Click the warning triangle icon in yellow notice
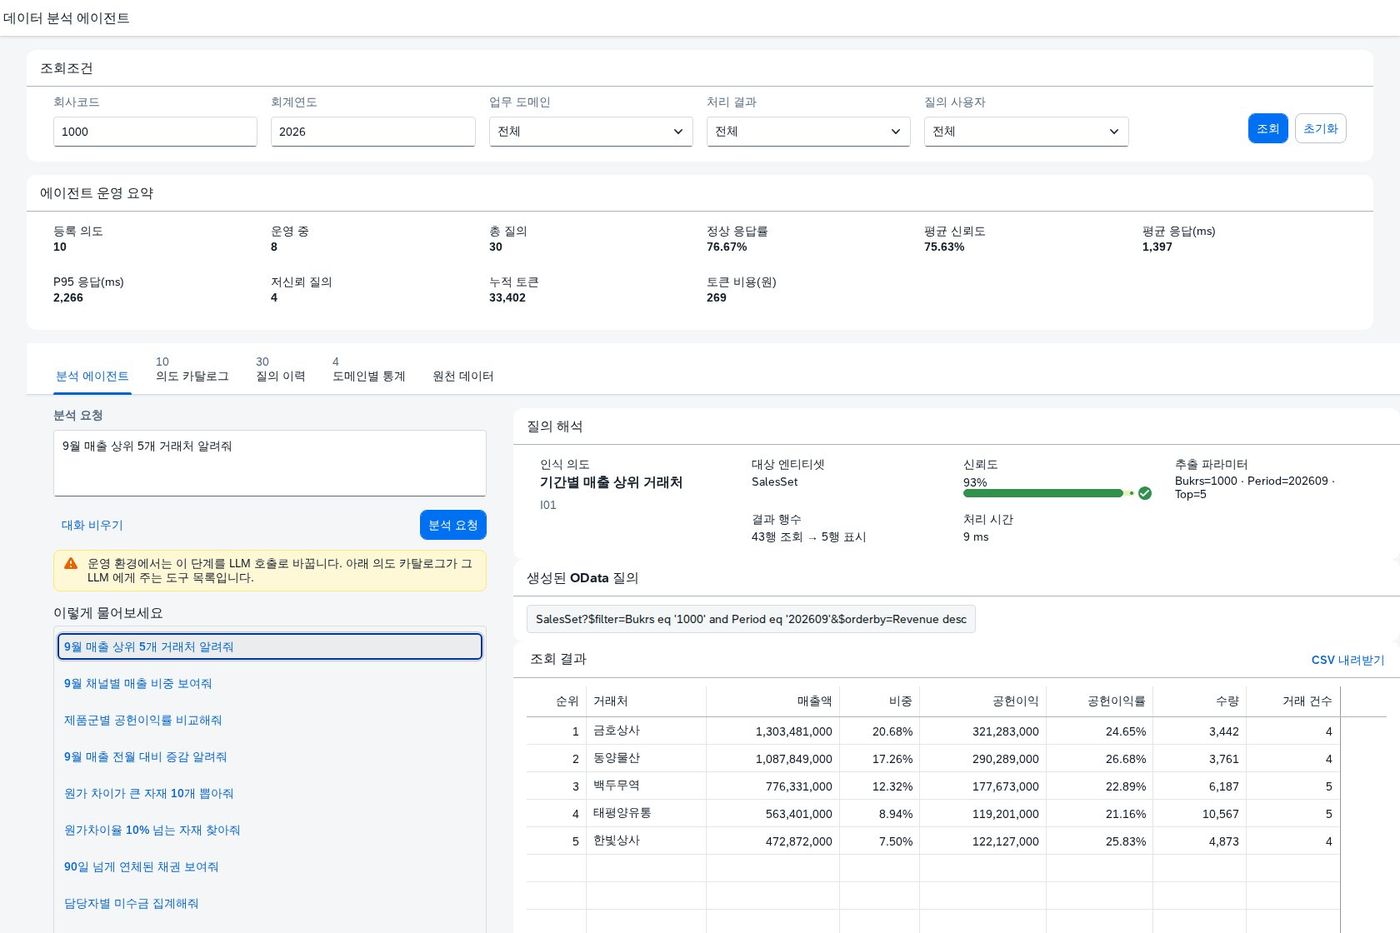Image resolution: width=1400 pixels, height=933 pixels. click(x=71, y=564)
